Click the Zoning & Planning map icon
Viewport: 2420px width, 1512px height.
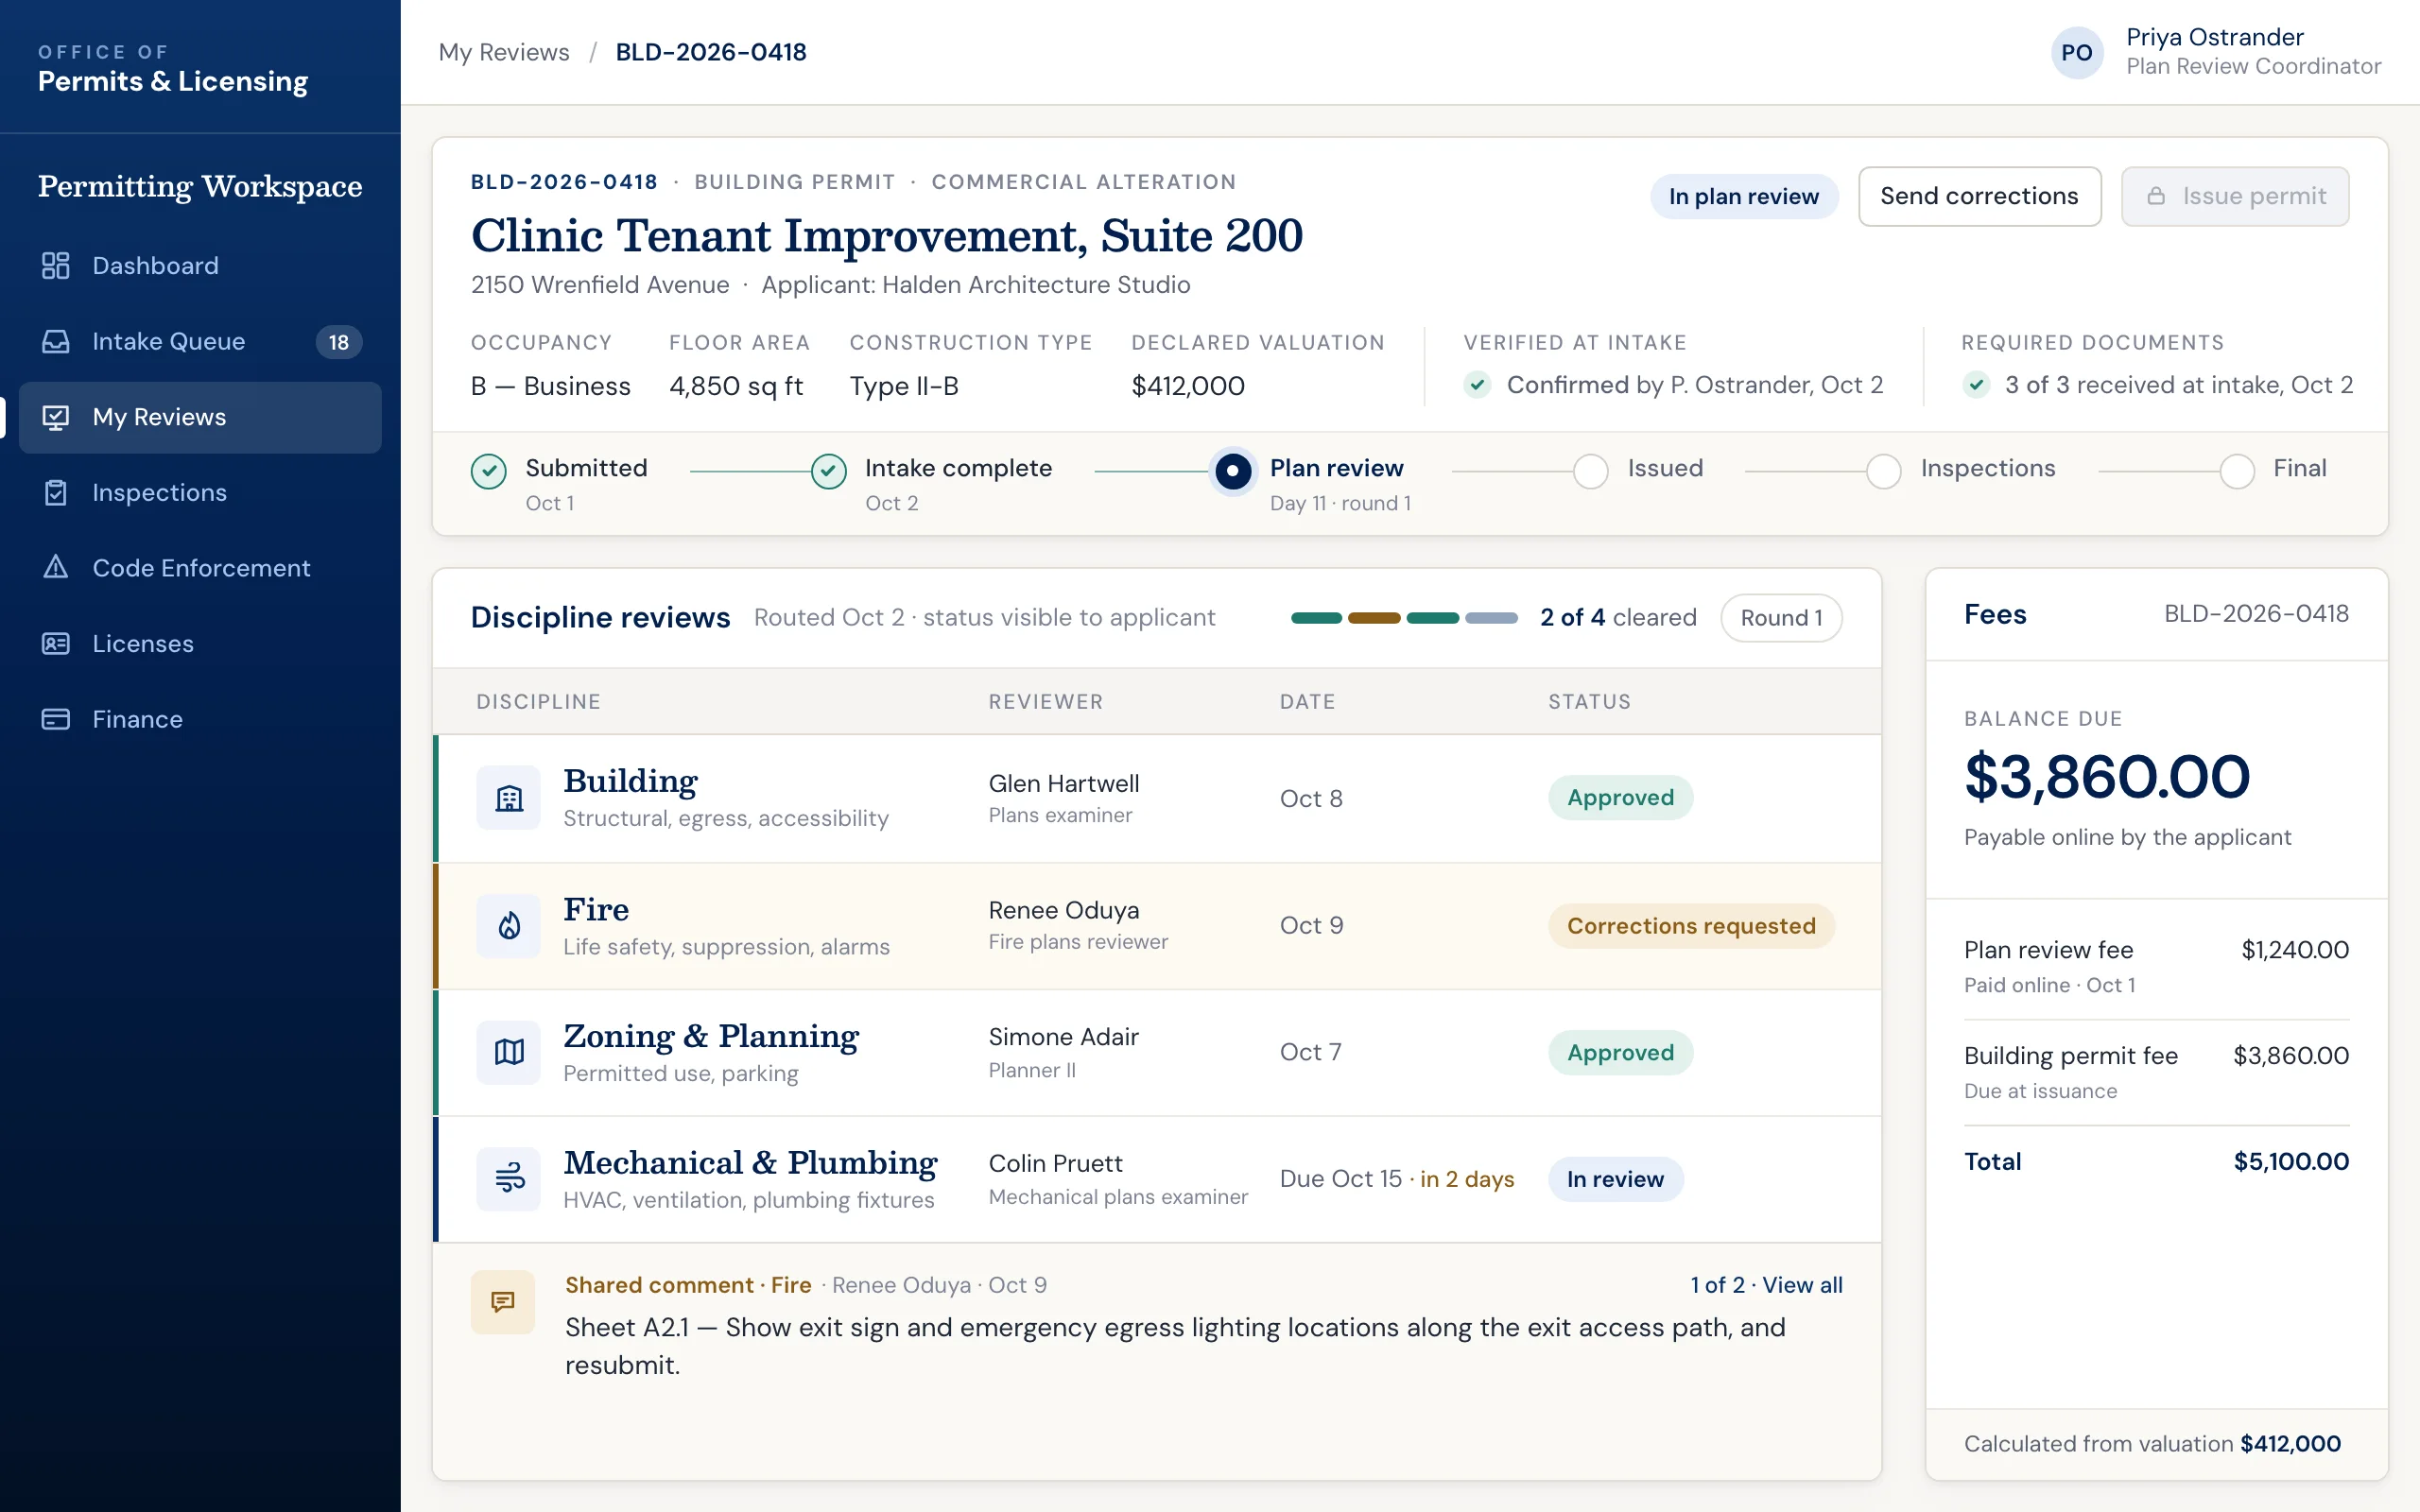click(509, 1052)
